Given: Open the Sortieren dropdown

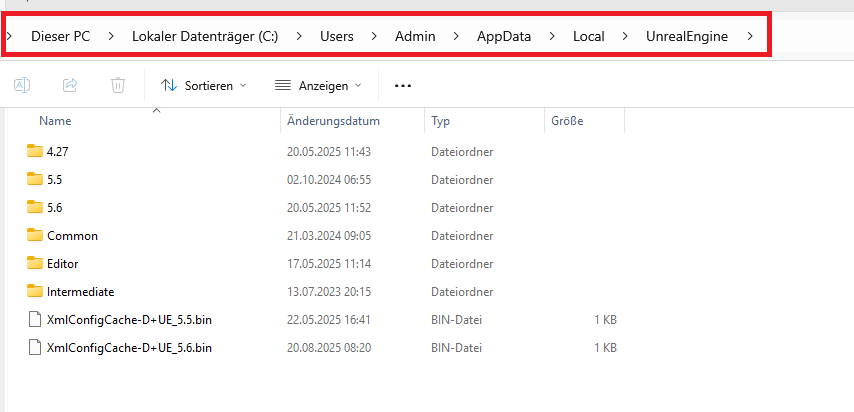Looking at the screenshot, I should pyautogui.click(x=203, y=86).
